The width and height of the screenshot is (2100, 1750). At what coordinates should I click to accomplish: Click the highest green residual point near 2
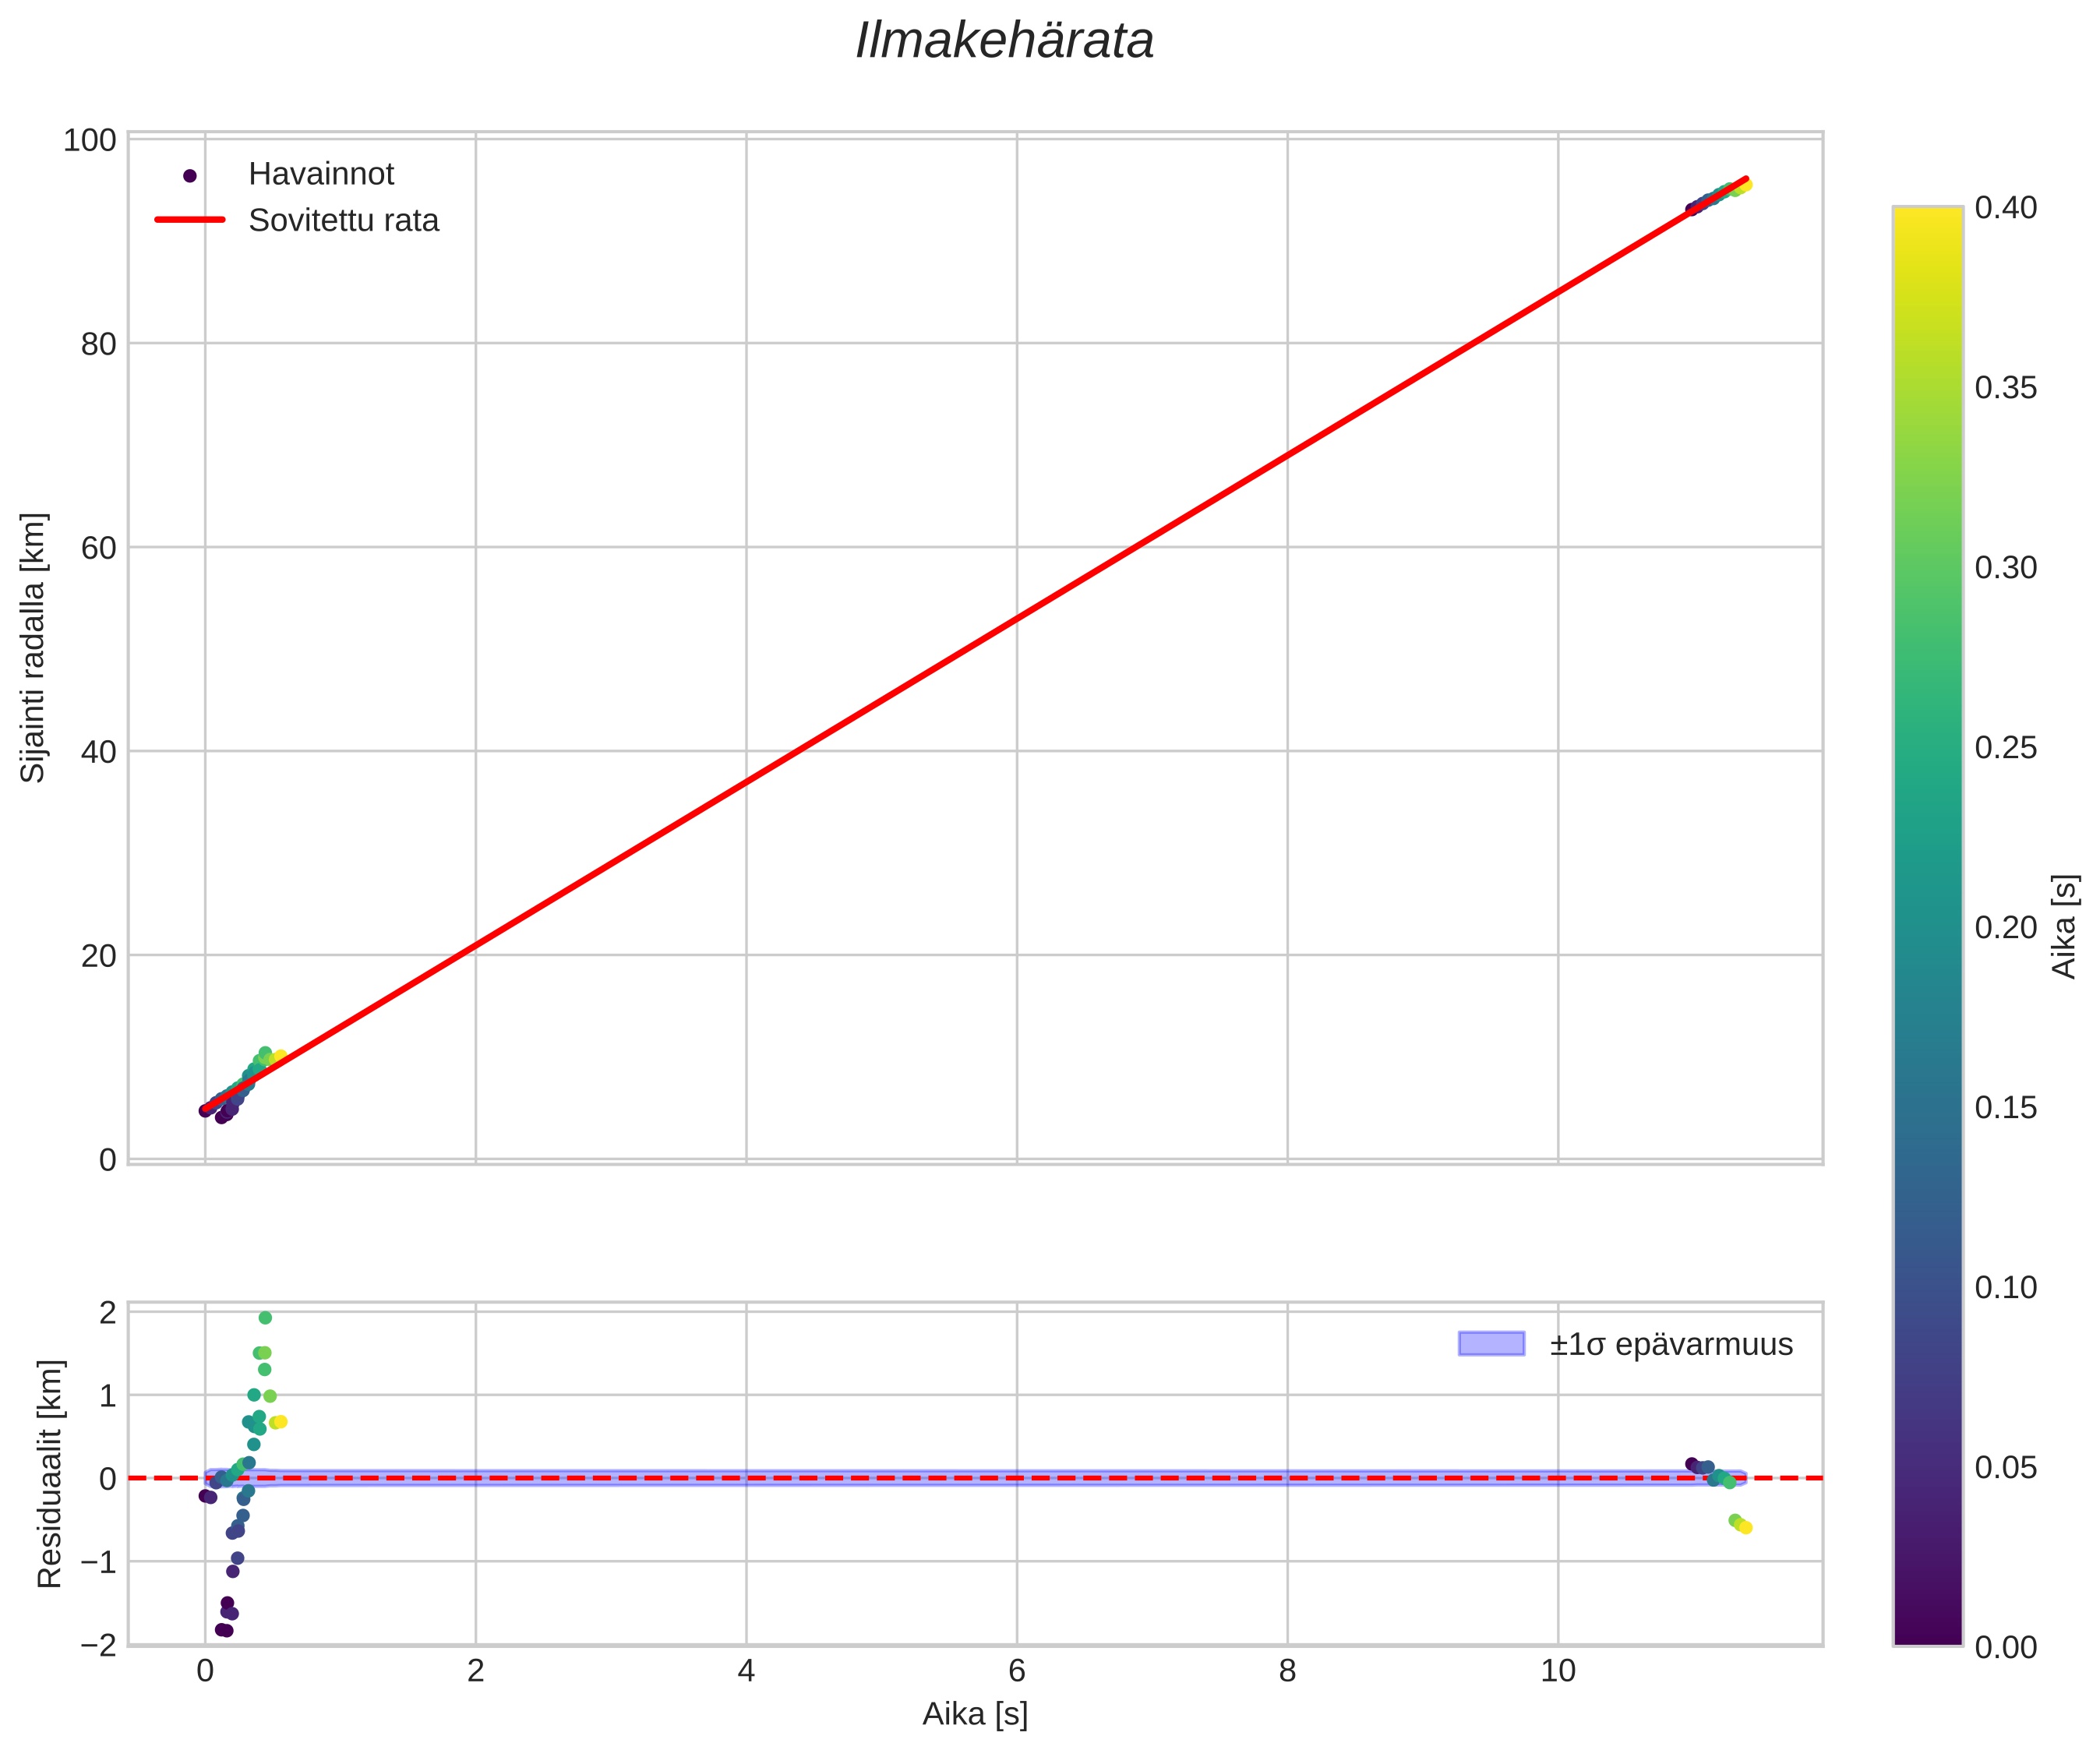(265, 1318)
